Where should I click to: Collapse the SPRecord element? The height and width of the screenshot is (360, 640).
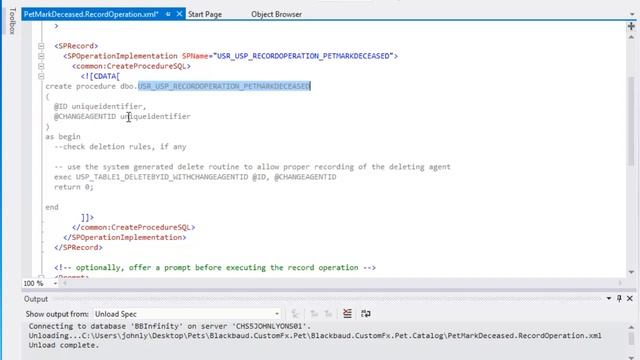(x=41, y=46)
